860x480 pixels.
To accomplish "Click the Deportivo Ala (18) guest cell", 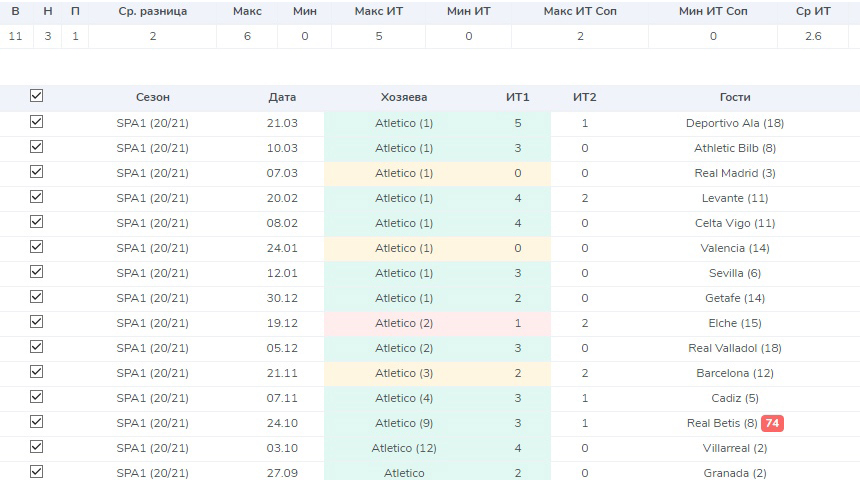I will tap(734, 123).
